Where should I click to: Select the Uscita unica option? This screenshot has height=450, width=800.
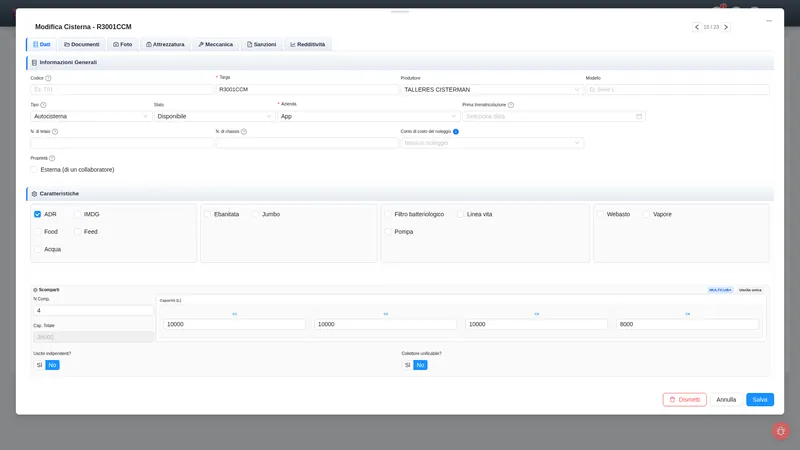(x=750, y=290)
